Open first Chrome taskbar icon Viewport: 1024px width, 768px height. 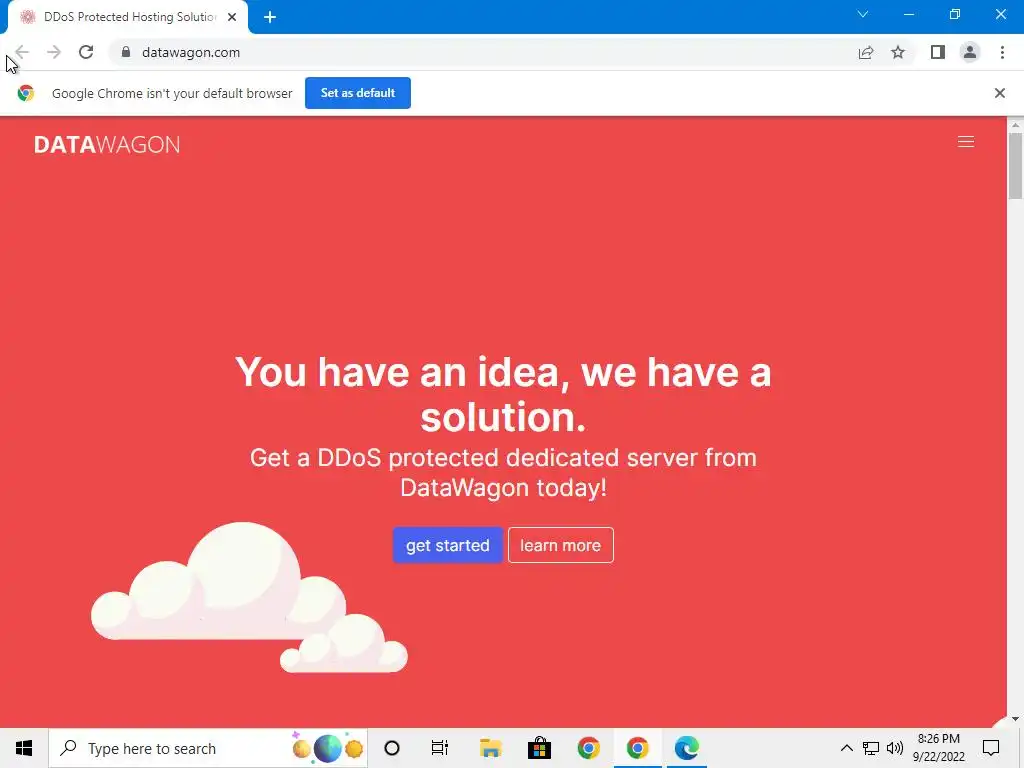click(588, 748)
